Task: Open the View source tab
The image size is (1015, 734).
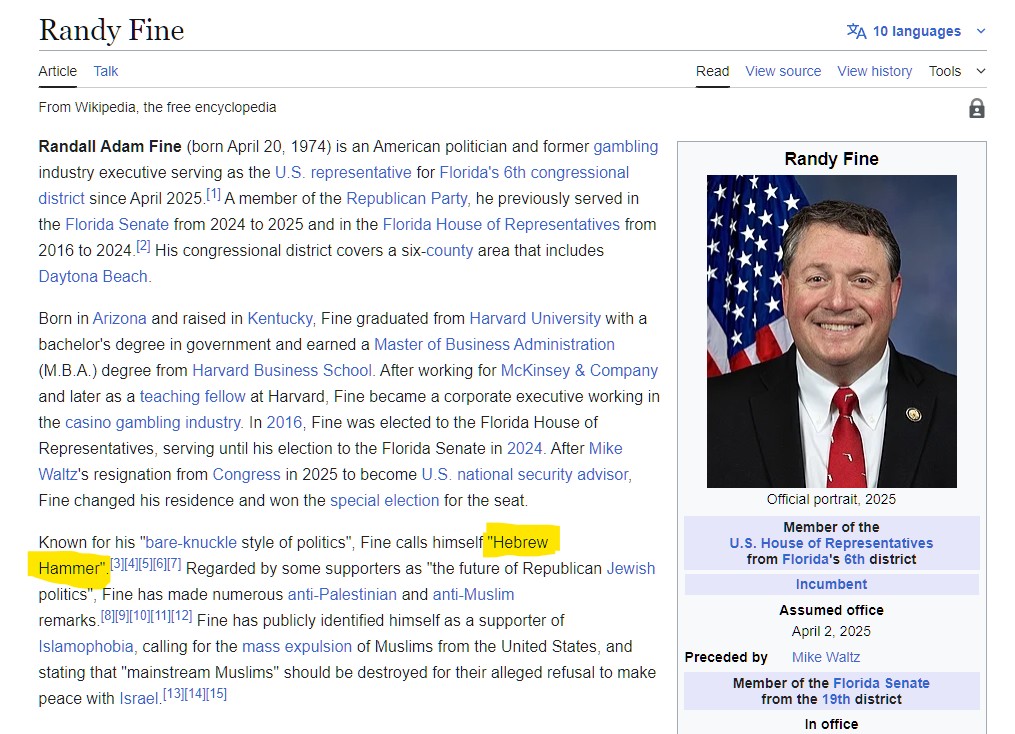Action: point(783,71)
